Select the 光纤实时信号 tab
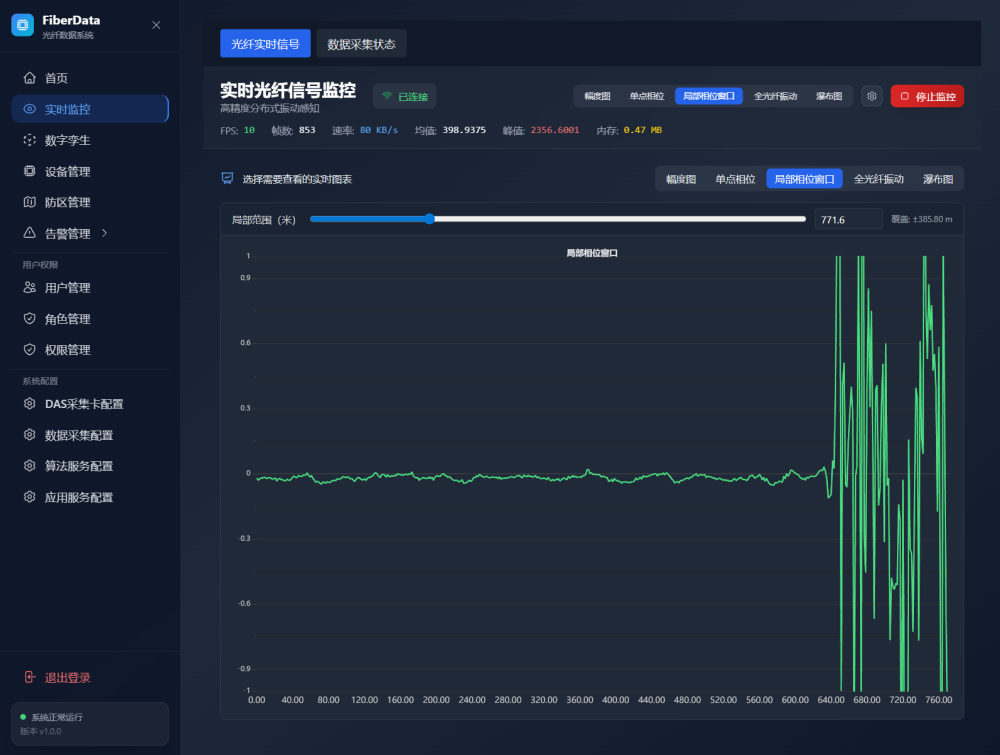1000x755 pixels. 265,44
